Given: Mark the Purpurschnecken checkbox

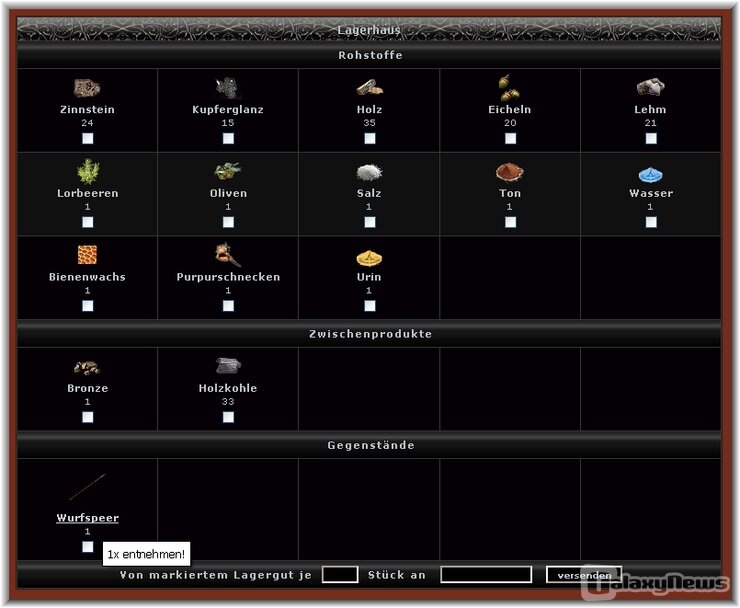Looking at the screenshot, I should pos(228,306).
